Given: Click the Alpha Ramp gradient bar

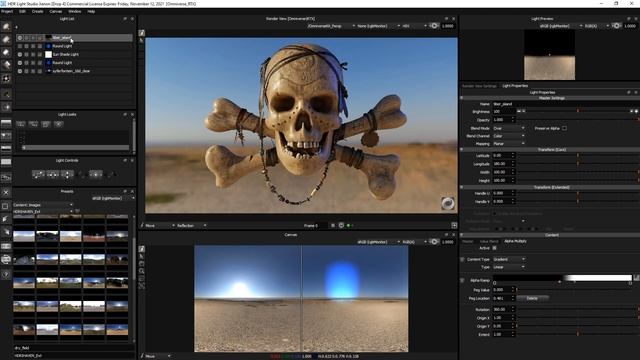Looking at the screenshot, I should [x=562, y=278].
